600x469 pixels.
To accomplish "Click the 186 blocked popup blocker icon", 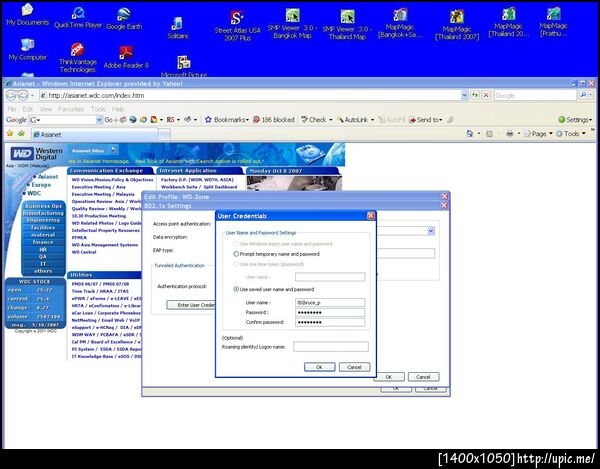I will tap(274, 120).
